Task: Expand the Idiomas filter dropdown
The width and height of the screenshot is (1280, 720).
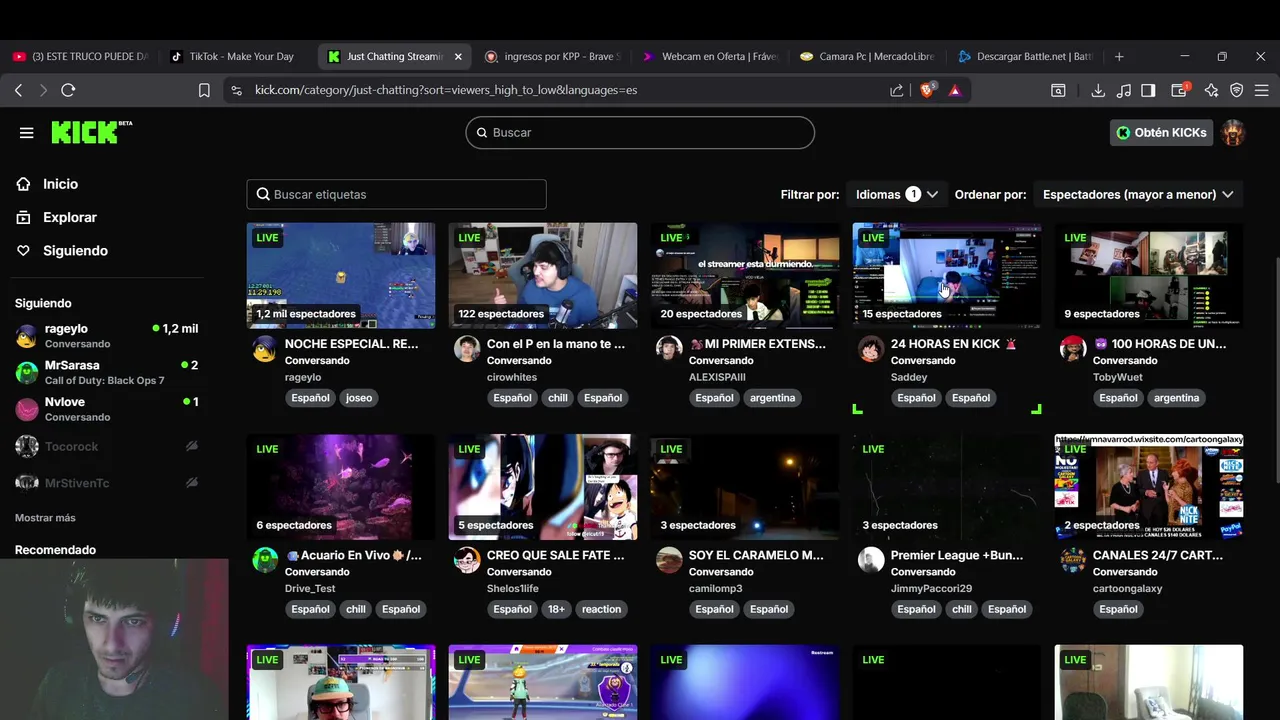Action: [x=896, y=194]
